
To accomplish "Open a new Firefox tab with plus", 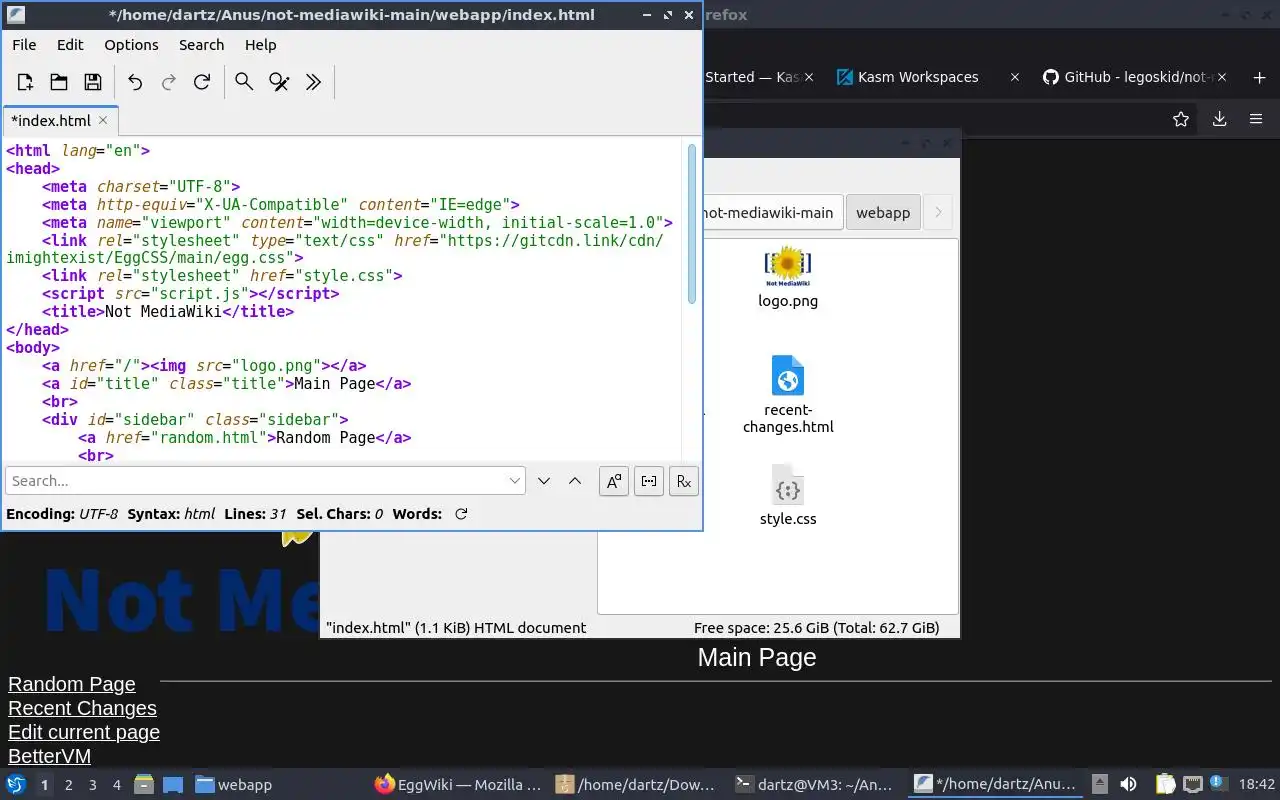I will pos(1259,77).
